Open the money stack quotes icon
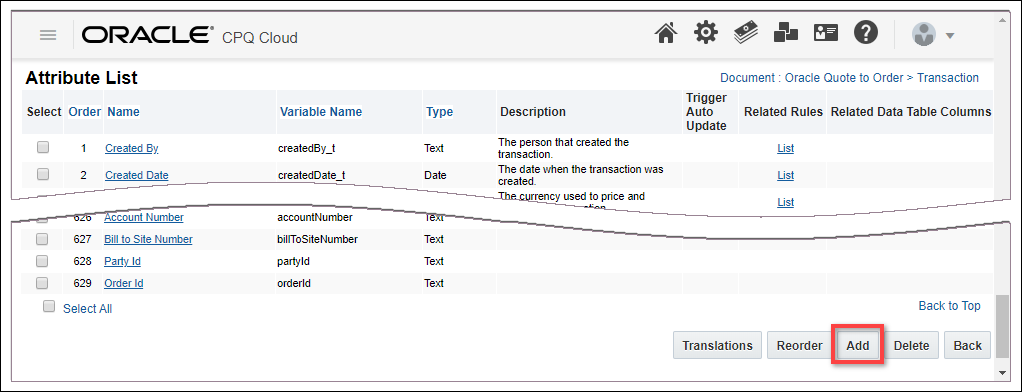The height and width of the screenshot is (392, 1022). pos(745,33)
